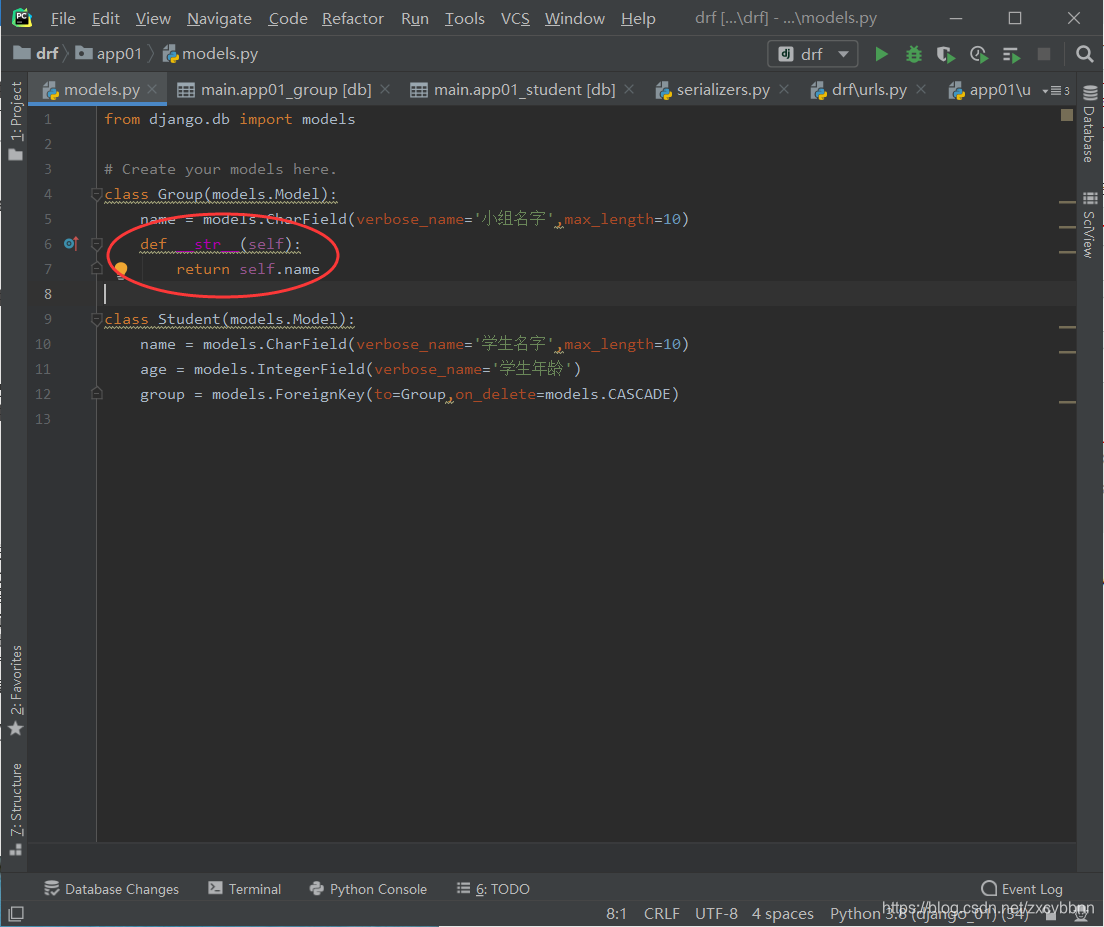
Task: Open run configuration dropdown drf
Action: (x=813, y=54)
